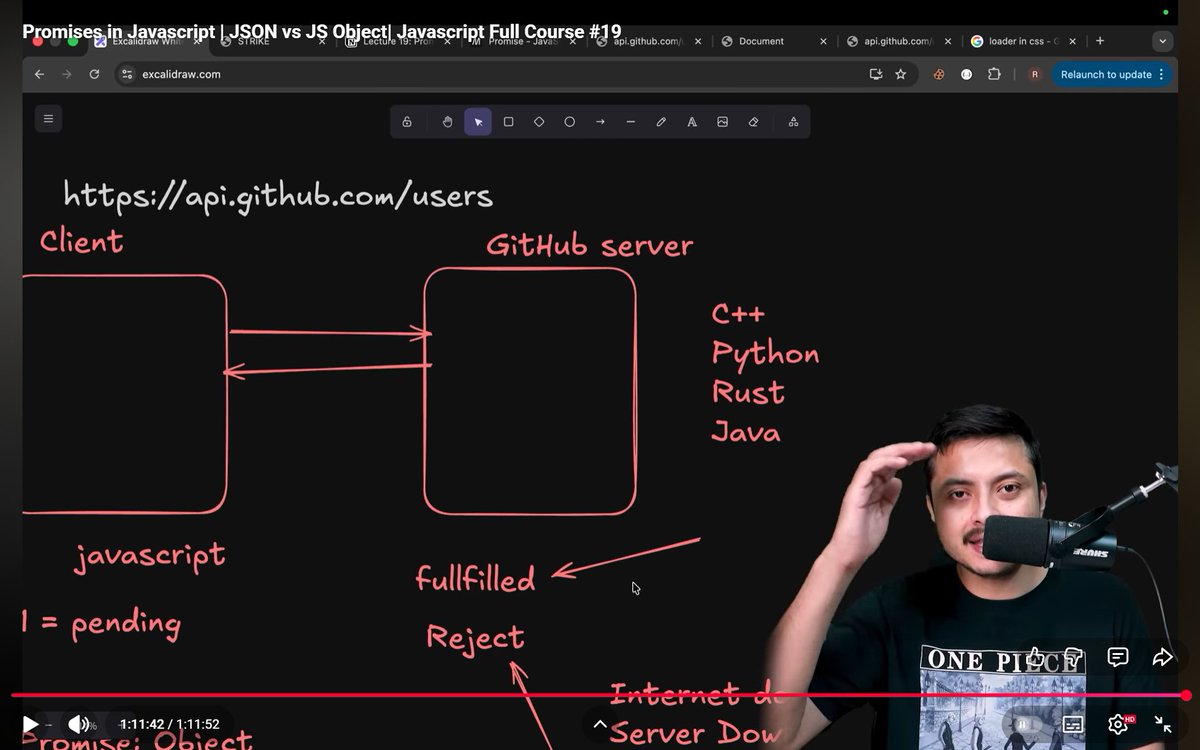Go forward in Chrome
The image size is (1200, 750).
67,74
